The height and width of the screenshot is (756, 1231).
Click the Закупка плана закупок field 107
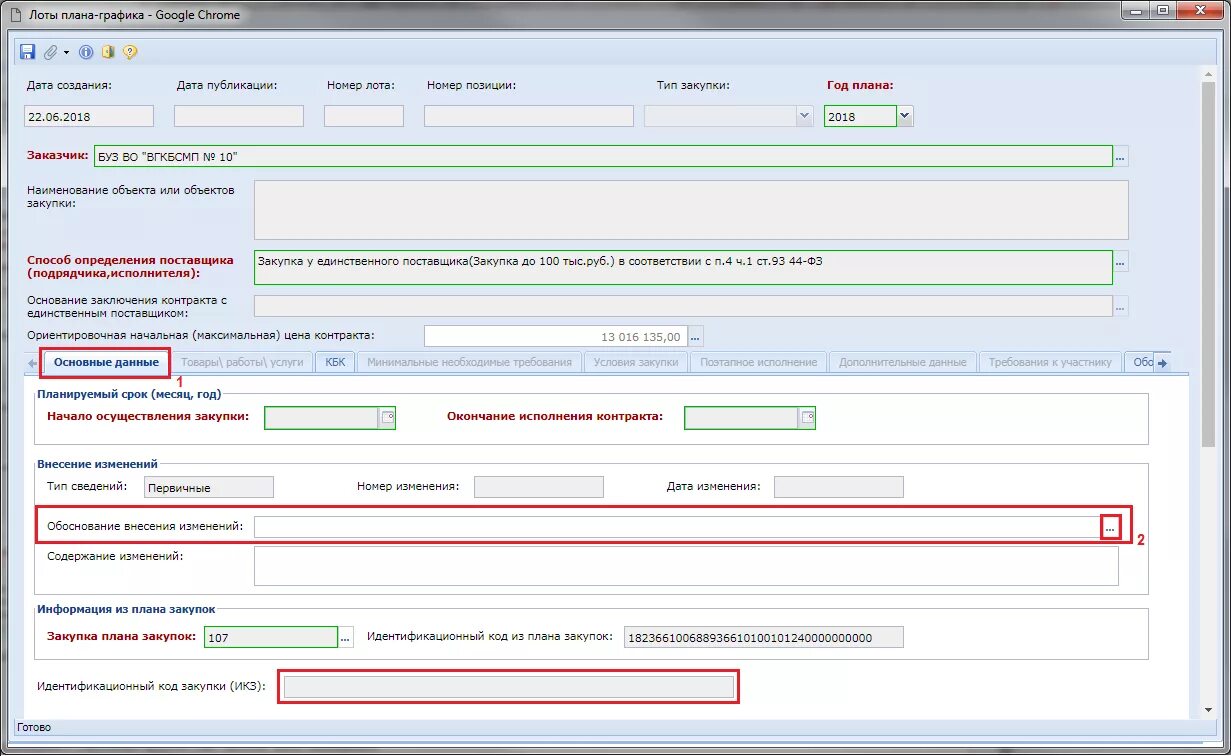click(x=271, y=637)
